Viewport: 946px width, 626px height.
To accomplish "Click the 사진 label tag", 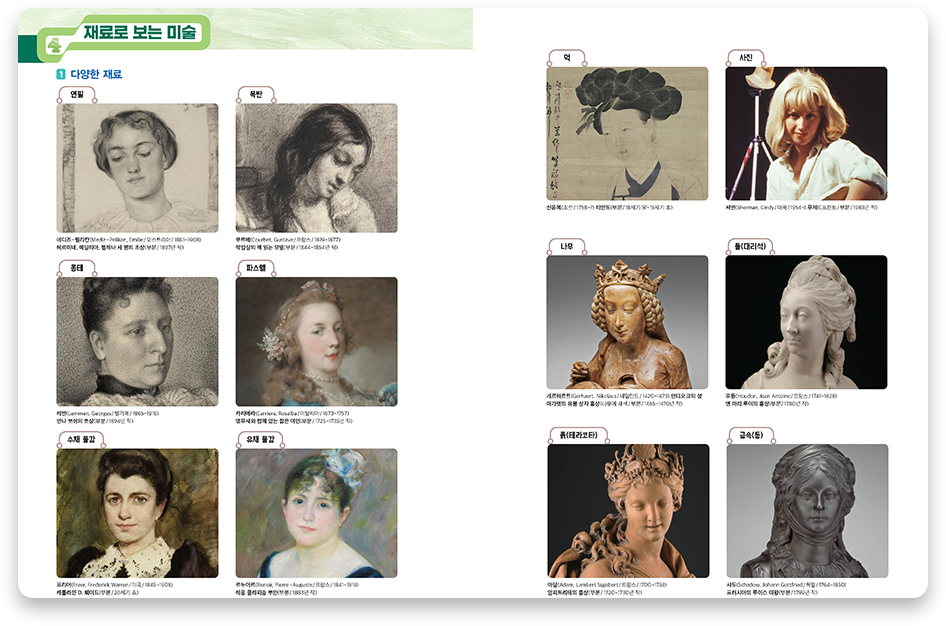I will [x=746, y=57].
